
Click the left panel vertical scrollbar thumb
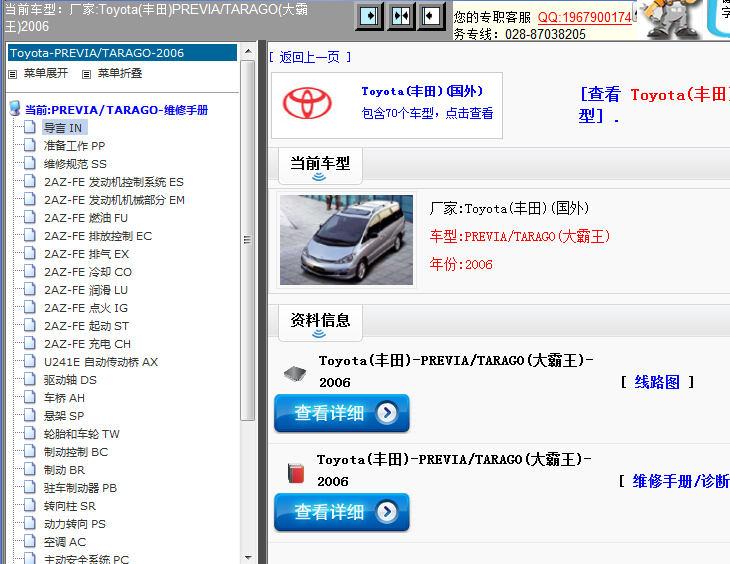point(248,240)
